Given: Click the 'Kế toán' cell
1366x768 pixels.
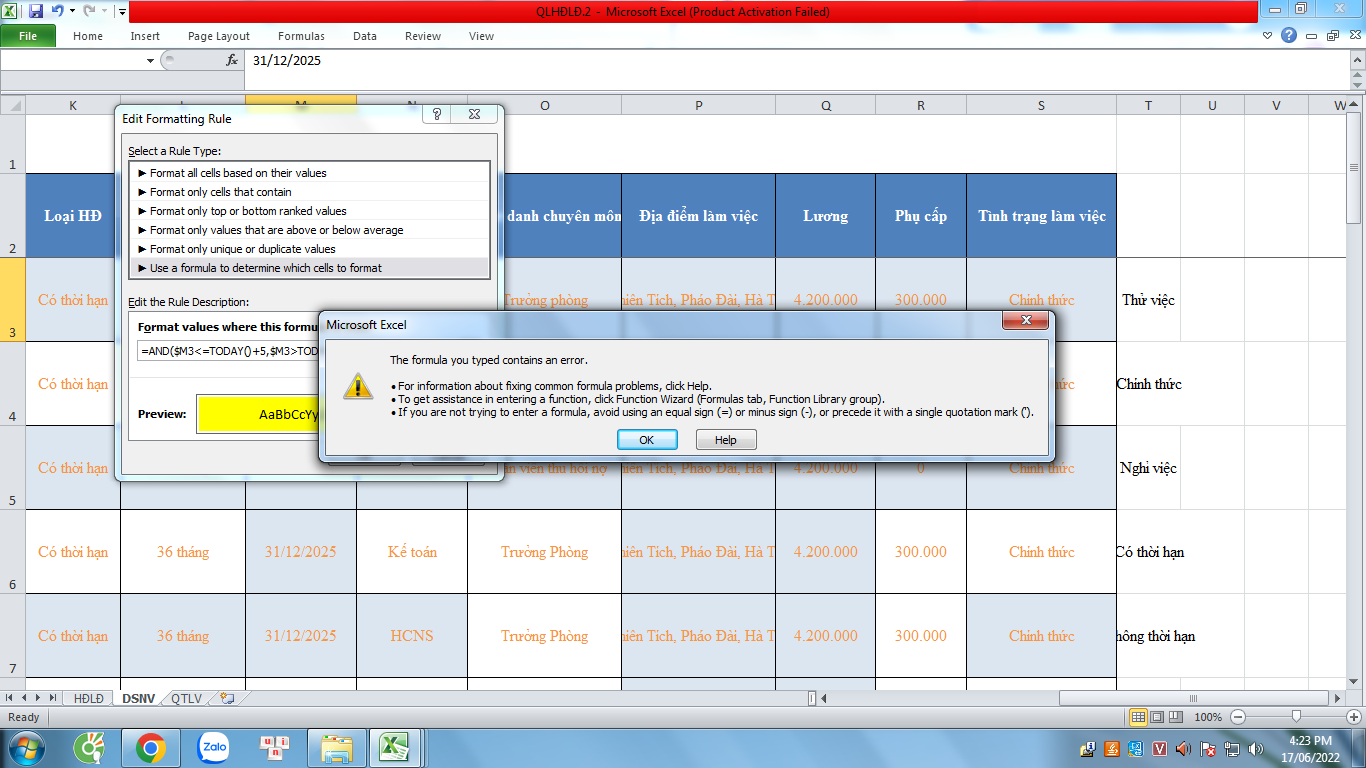Looking at the screenshot, I should pyautogui.click(x=412, y=552).
